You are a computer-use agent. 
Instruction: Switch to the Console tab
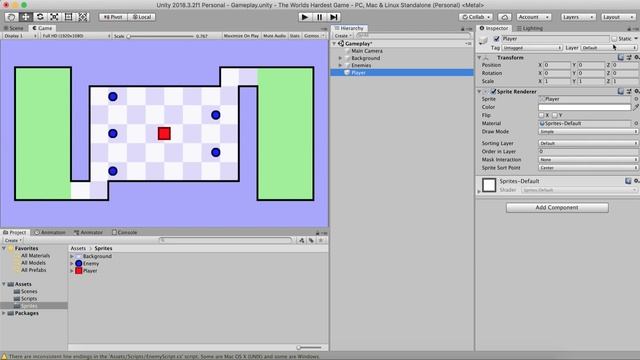pos(125,232)
